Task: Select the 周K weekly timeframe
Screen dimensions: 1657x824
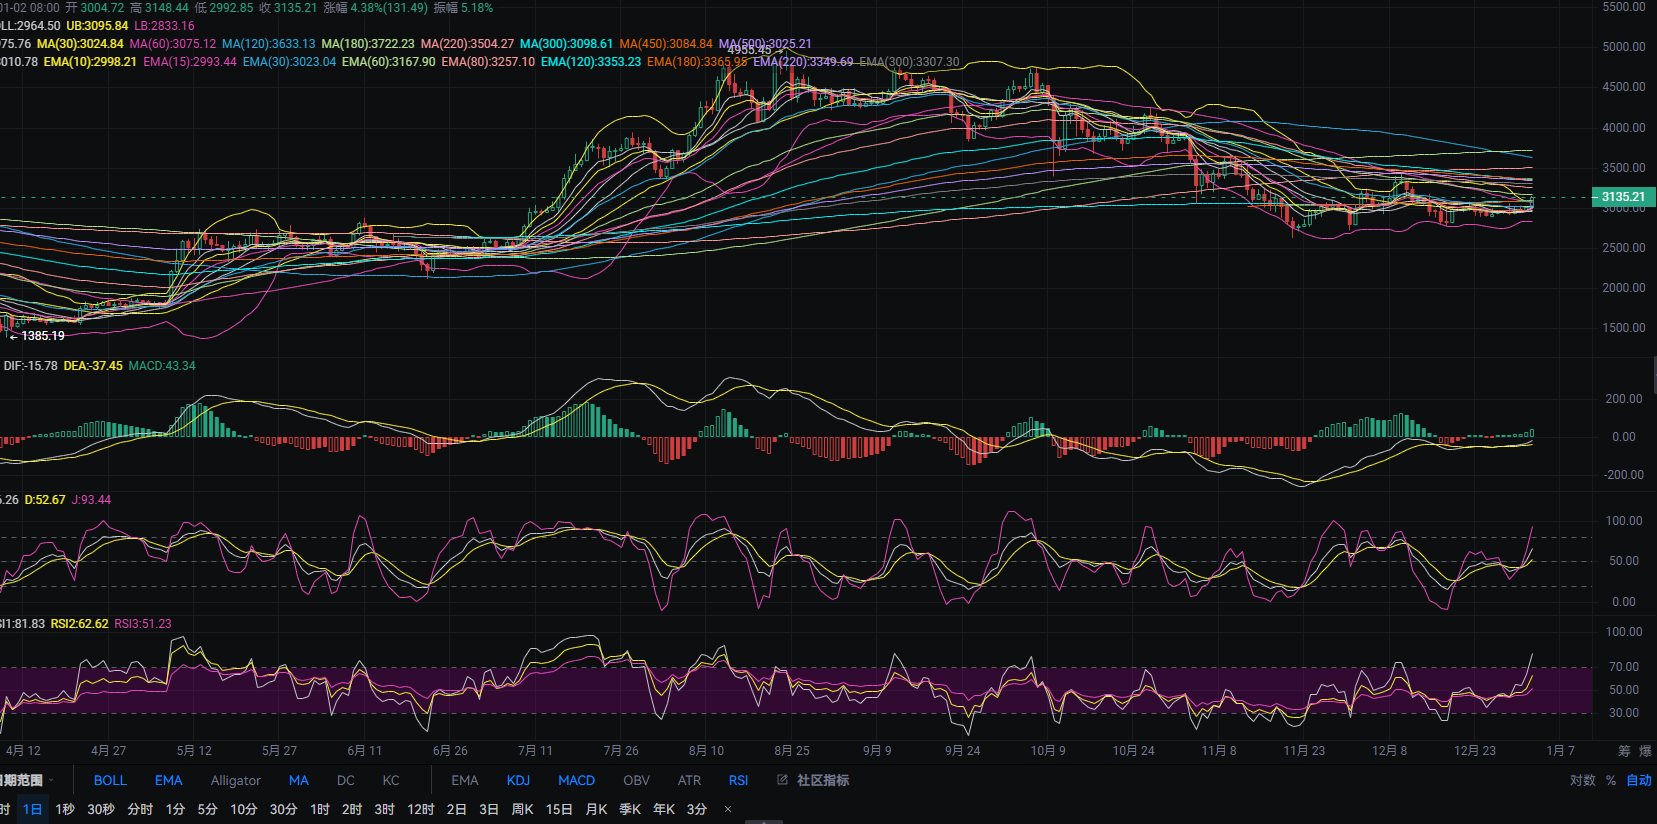Action: [522, 809]
